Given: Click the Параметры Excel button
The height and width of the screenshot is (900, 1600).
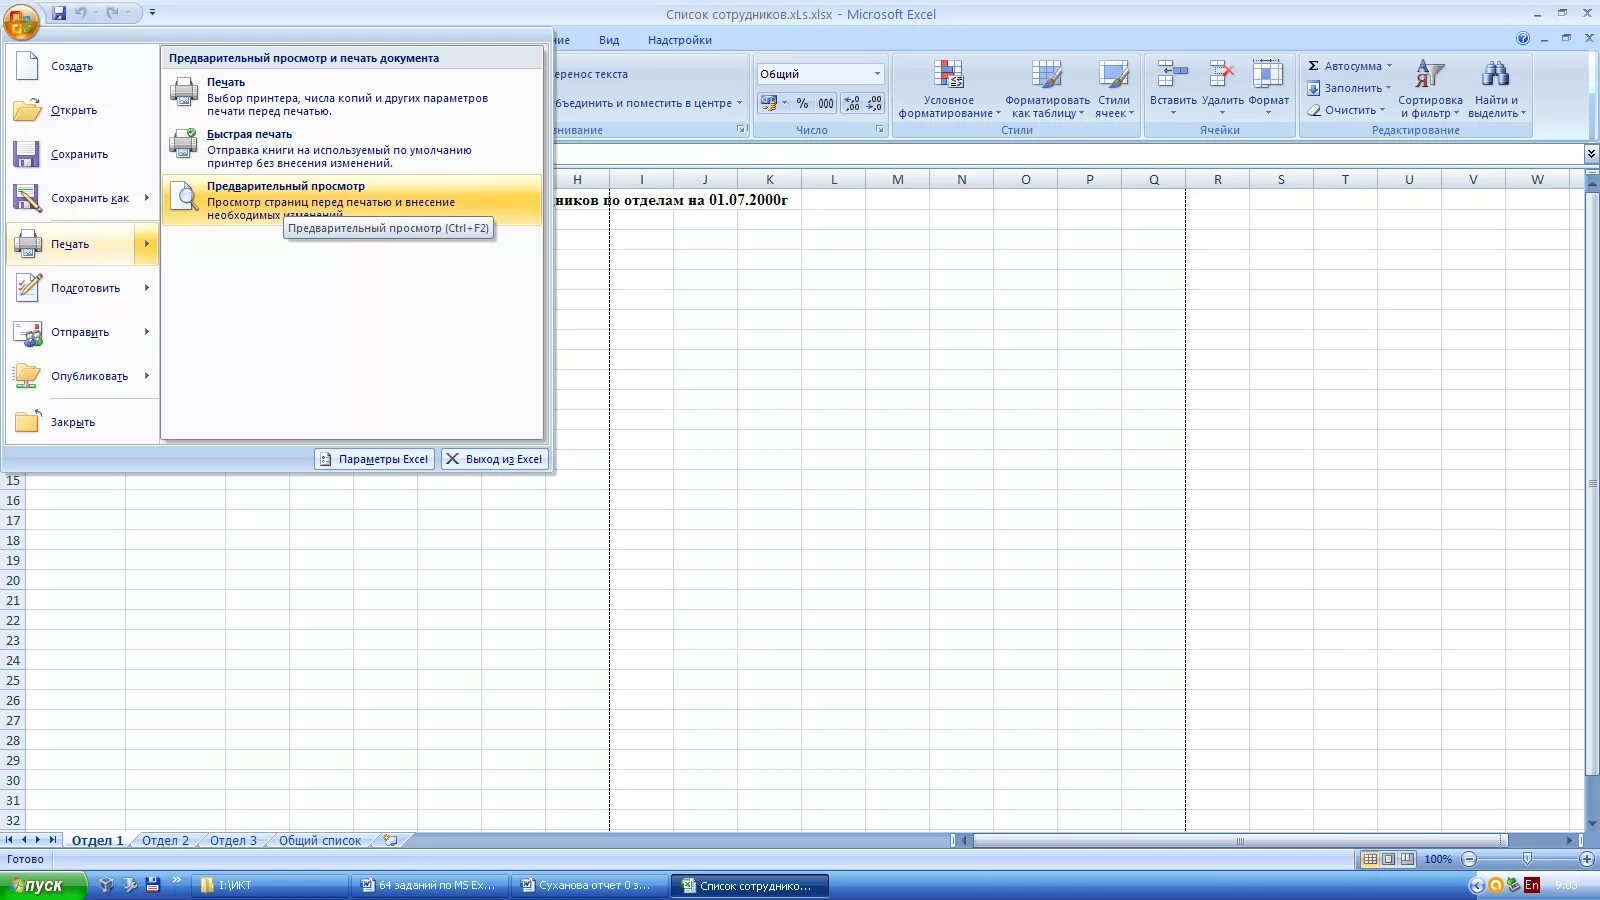Looking at the screenshot, I should [x=375, y=459].
